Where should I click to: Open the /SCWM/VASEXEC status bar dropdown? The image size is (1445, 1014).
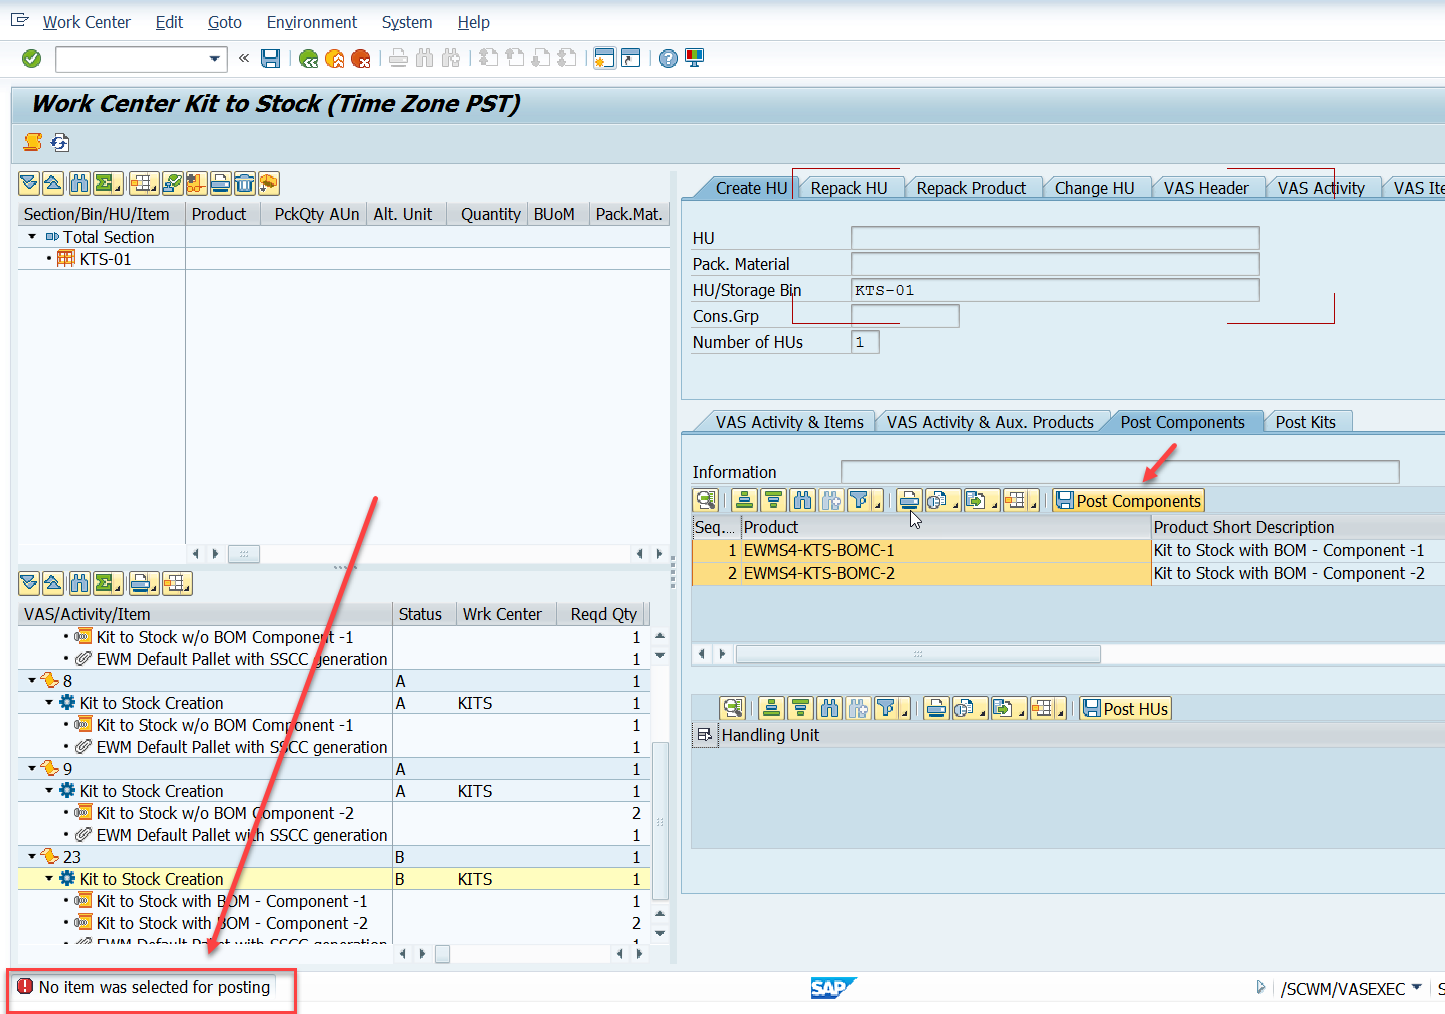1416,988
